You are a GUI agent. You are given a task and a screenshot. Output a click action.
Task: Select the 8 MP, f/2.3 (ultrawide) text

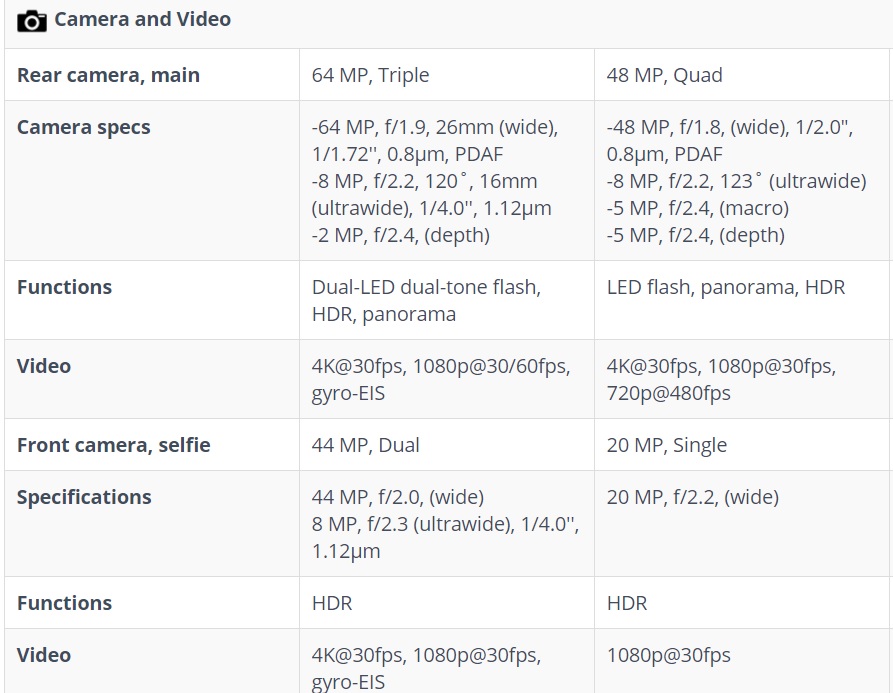(413, 524)
